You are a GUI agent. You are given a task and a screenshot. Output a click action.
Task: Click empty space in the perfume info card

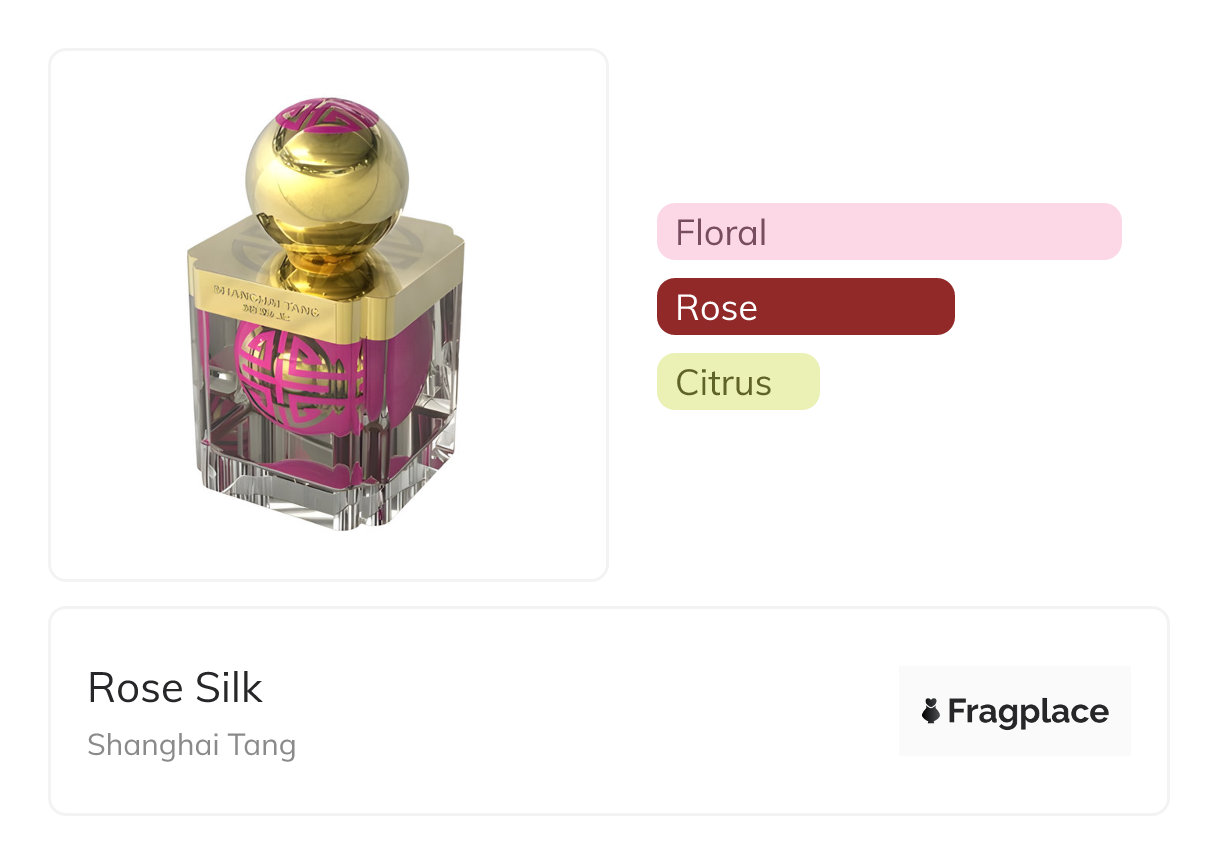point(600,712)
